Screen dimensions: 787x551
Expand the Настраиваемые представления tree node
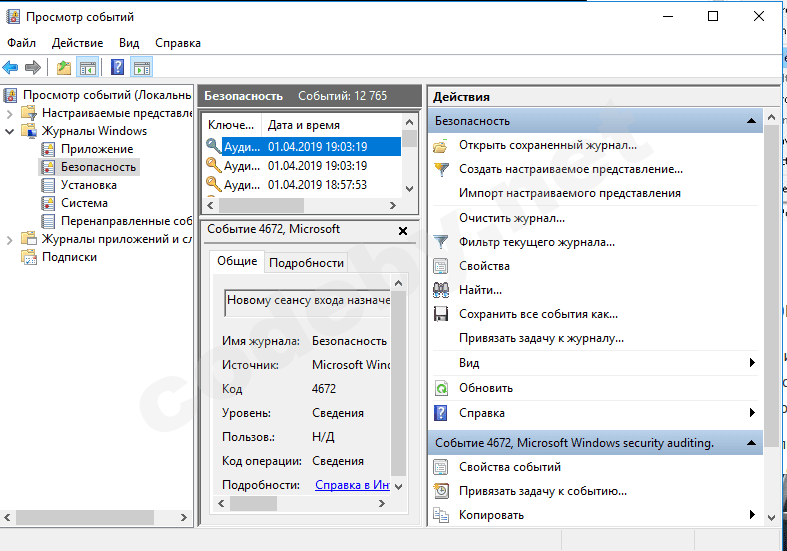click(x=9, y=113)
